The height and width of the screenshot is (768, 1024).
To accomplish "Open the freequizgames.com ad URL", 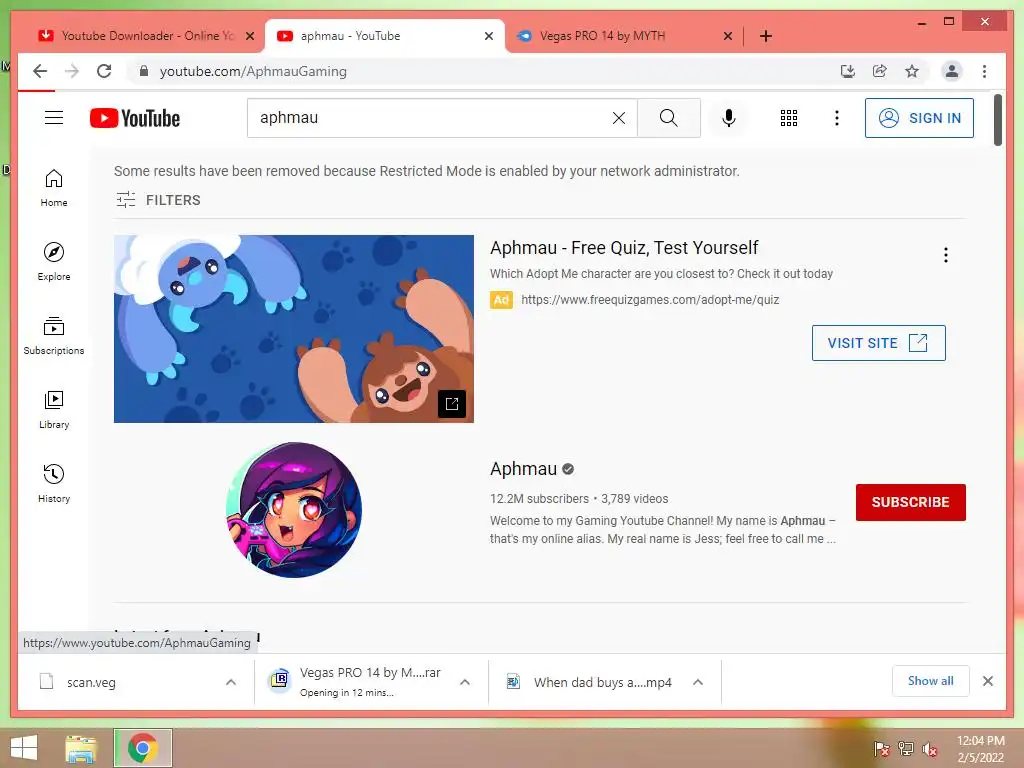I will point(650,300).
